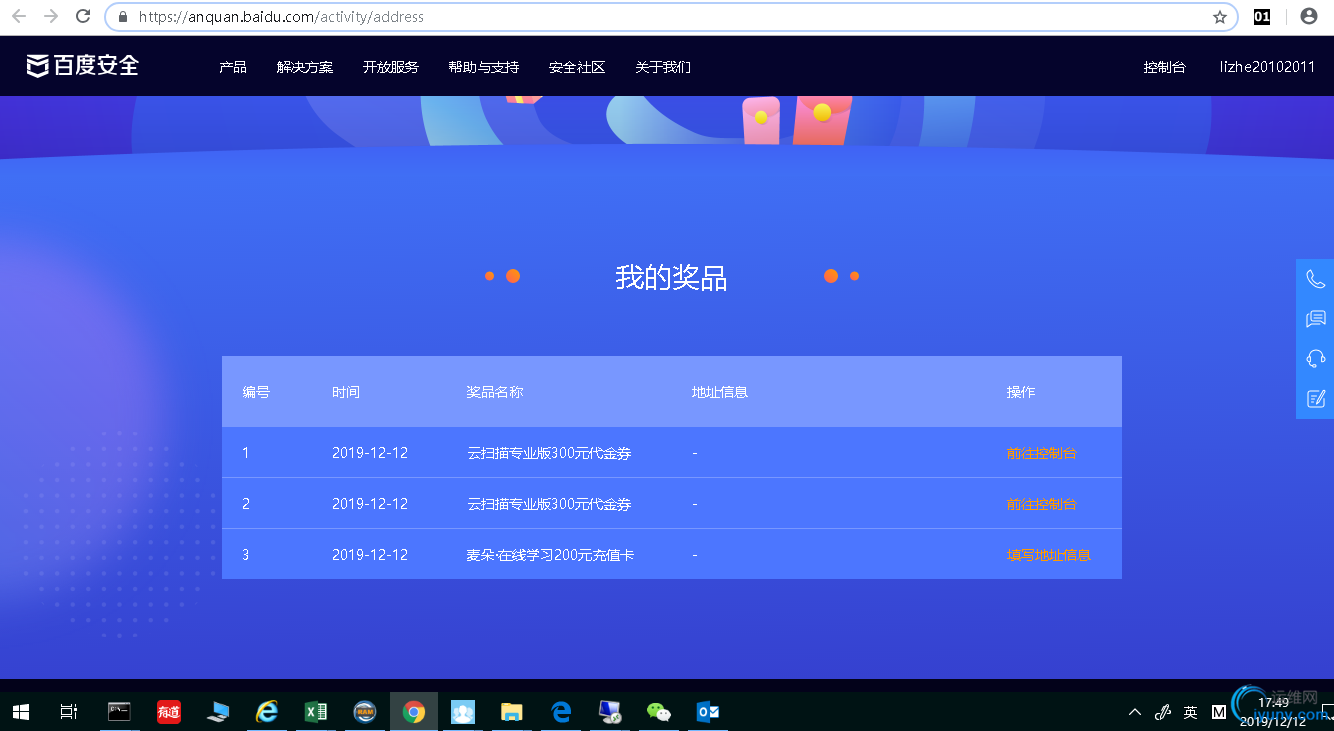Click the 时间 column header
This screenshot has height=731, width=1334.
pos(346,392)
